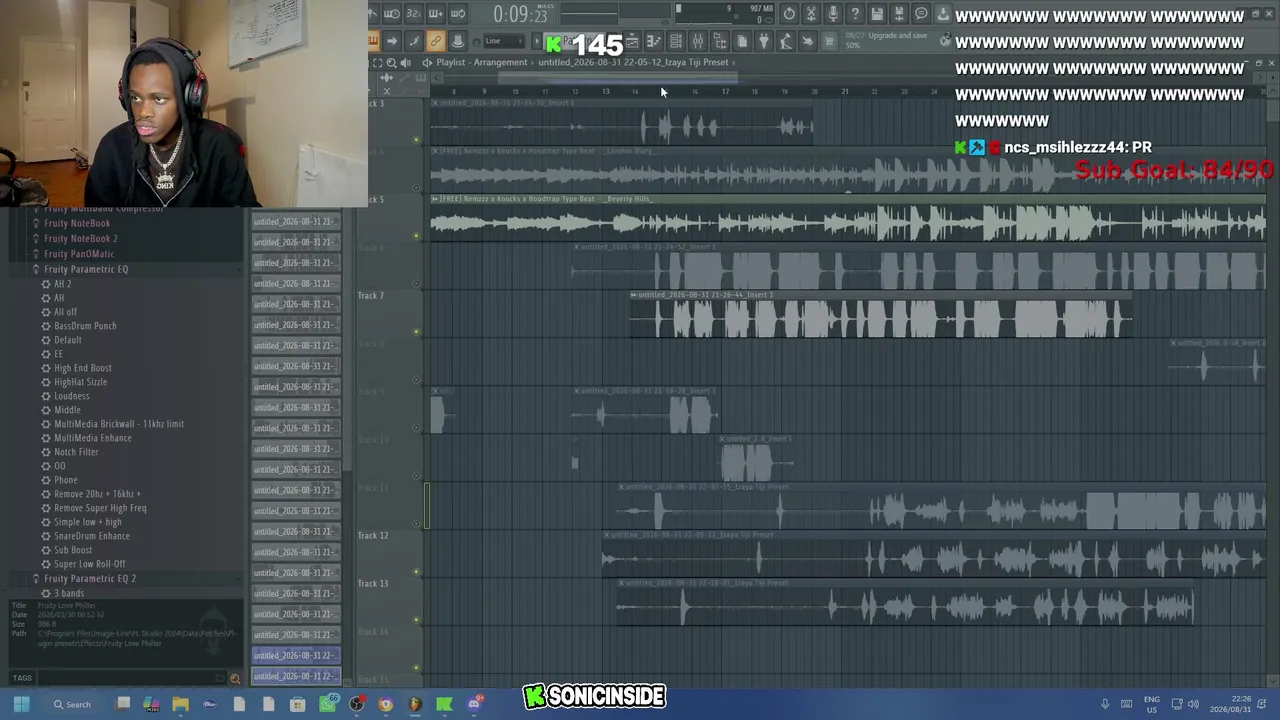The image size is (1280, 720).
Task: Toggle the metronome-style wait for input button
Action: click(x=391, y=14)
